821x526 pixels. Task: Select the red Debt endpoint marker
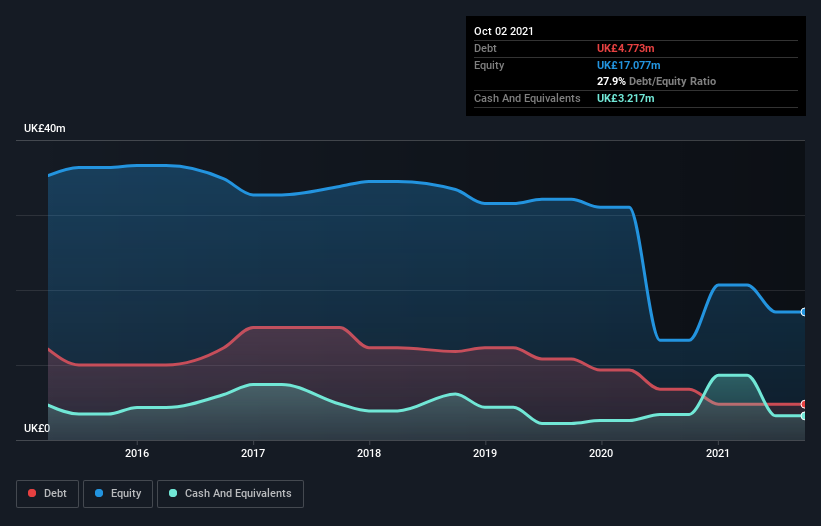pyautogui.click(x=804, y=404)
